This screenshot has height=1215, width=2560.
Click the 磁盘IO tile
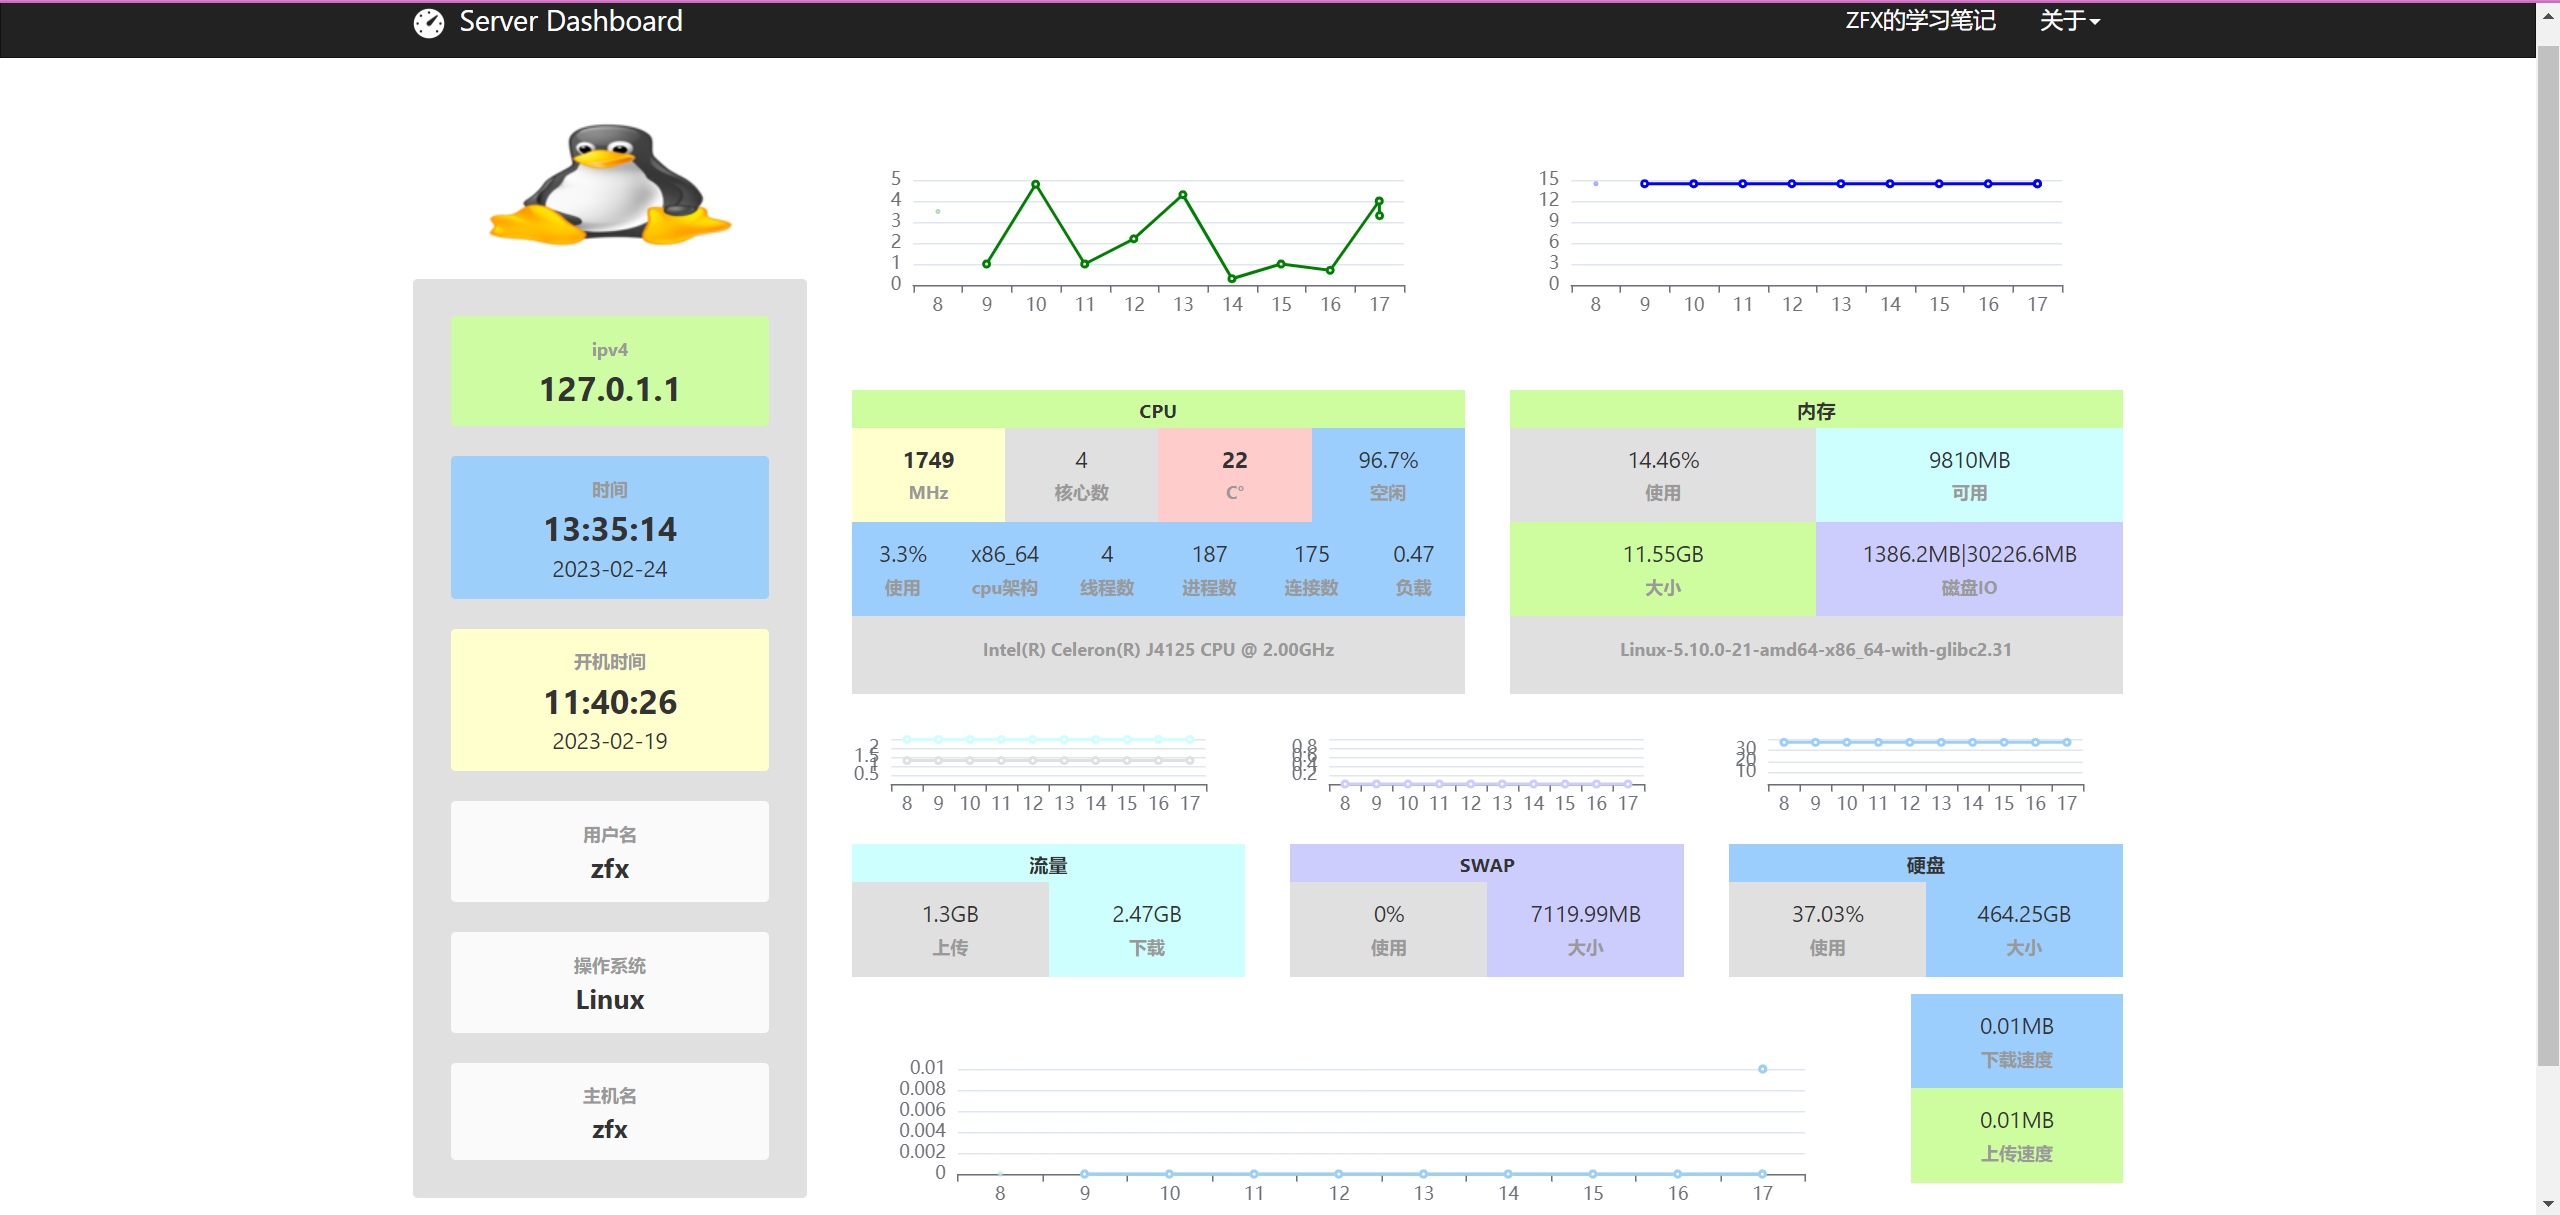(x=1968, y=569)
